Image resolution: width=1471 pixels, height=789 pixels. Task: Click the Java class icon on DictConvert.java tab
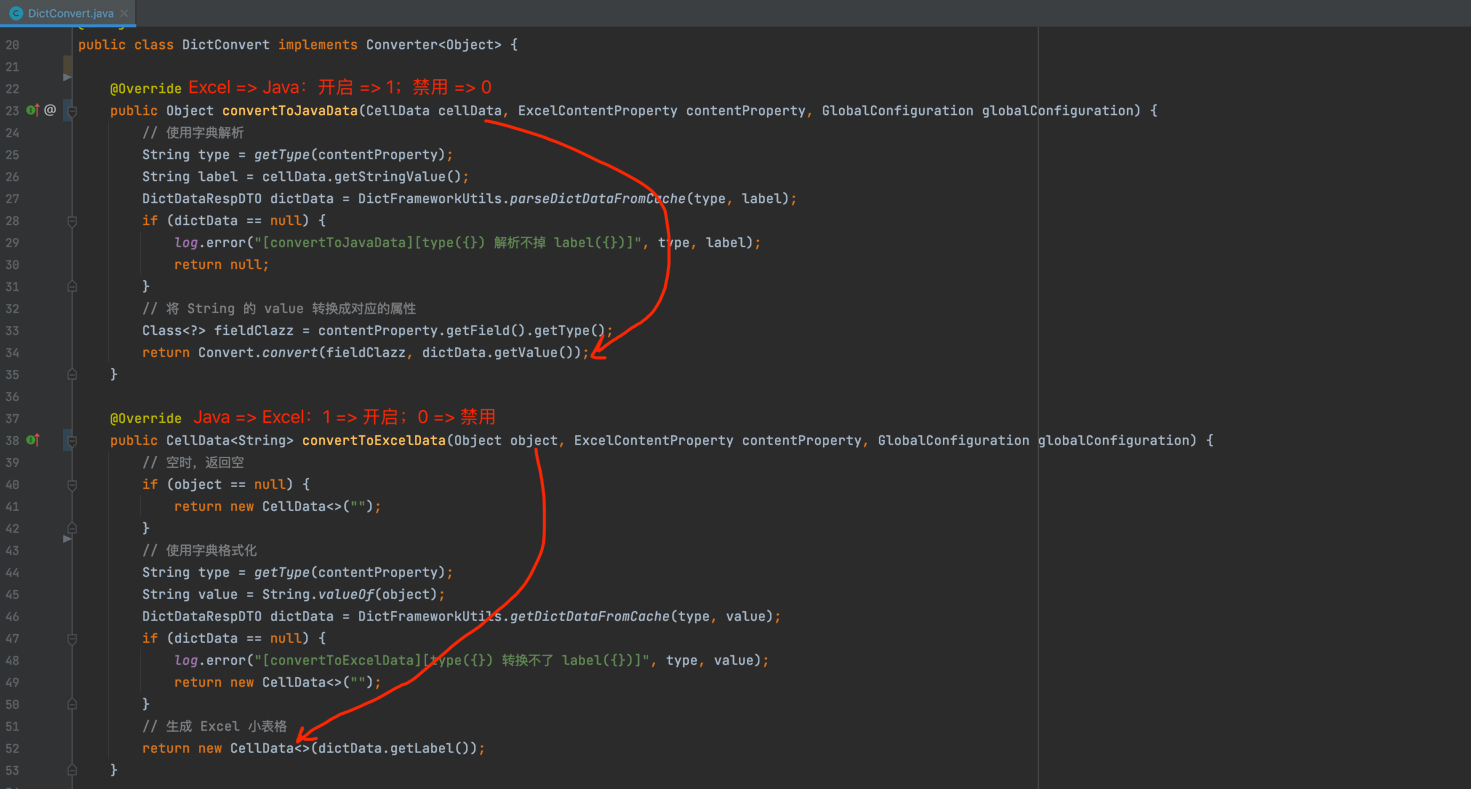[16, 13]
